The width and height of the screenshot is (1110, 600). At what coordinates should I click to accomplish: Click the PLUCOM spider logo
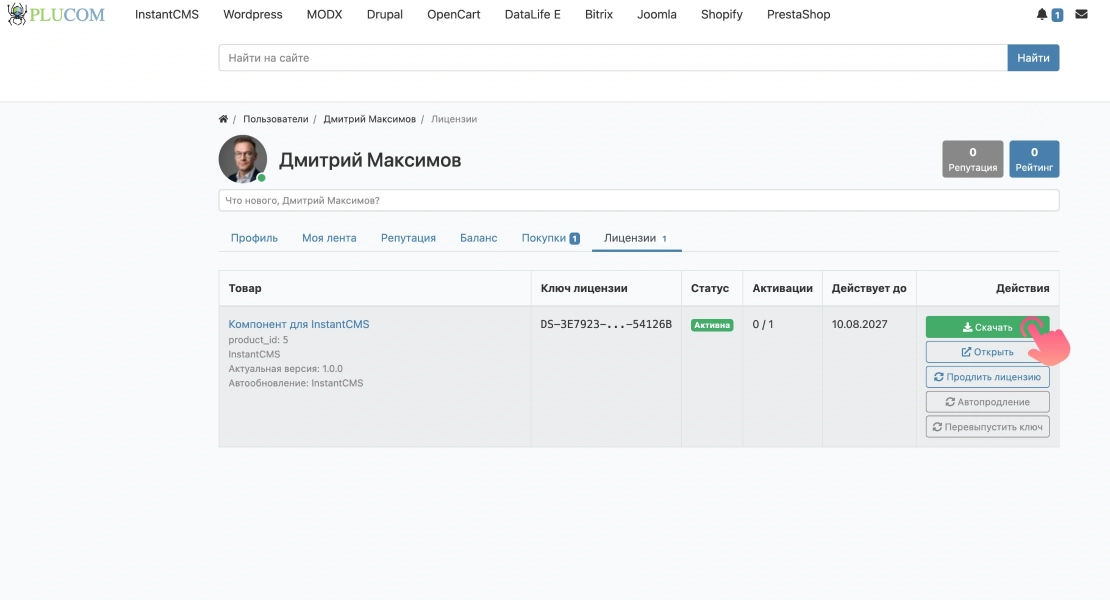56,14
